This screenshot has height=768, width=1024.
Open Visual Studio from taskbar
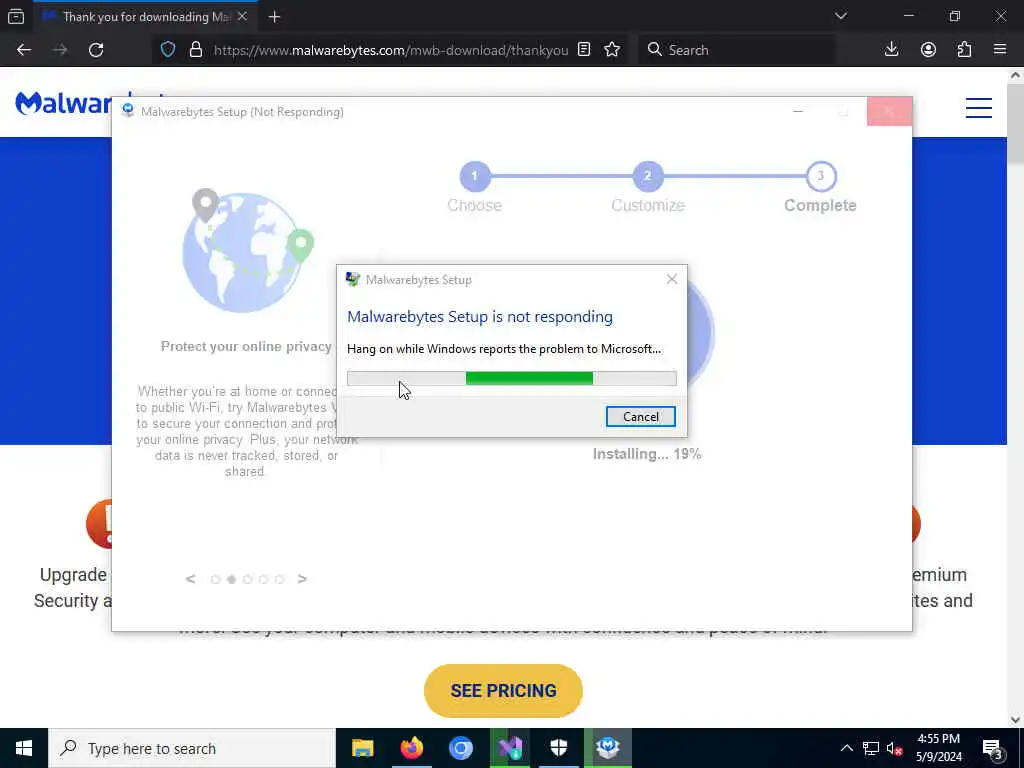tap(509, 748)
